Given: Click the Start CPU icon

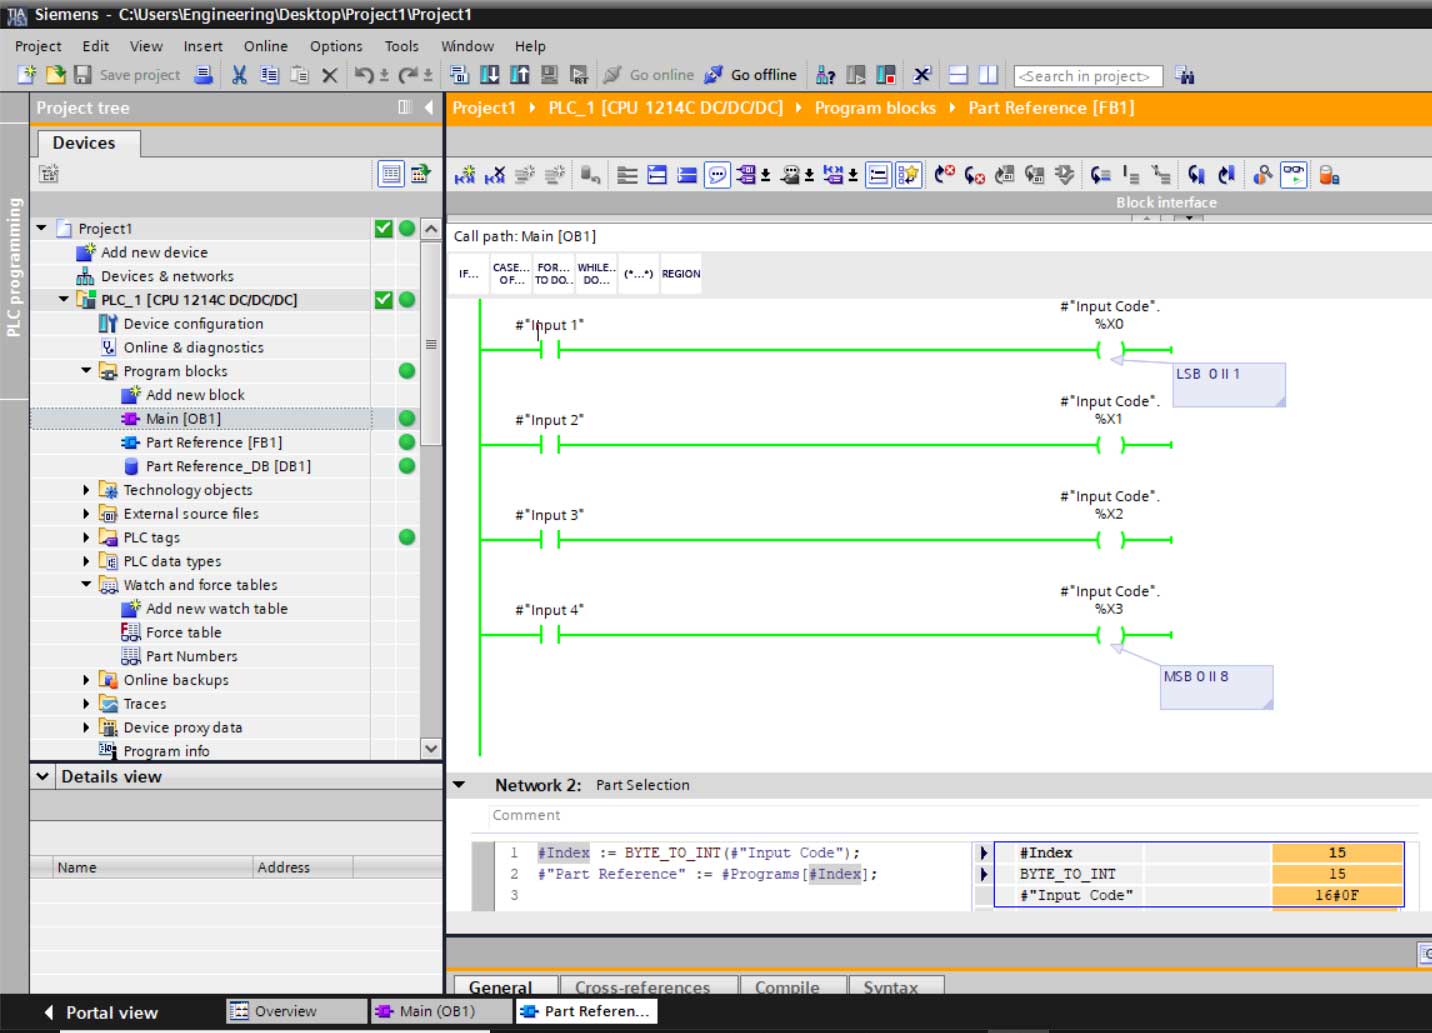Looking at the screenshot, I should click(x=856, y=75).
